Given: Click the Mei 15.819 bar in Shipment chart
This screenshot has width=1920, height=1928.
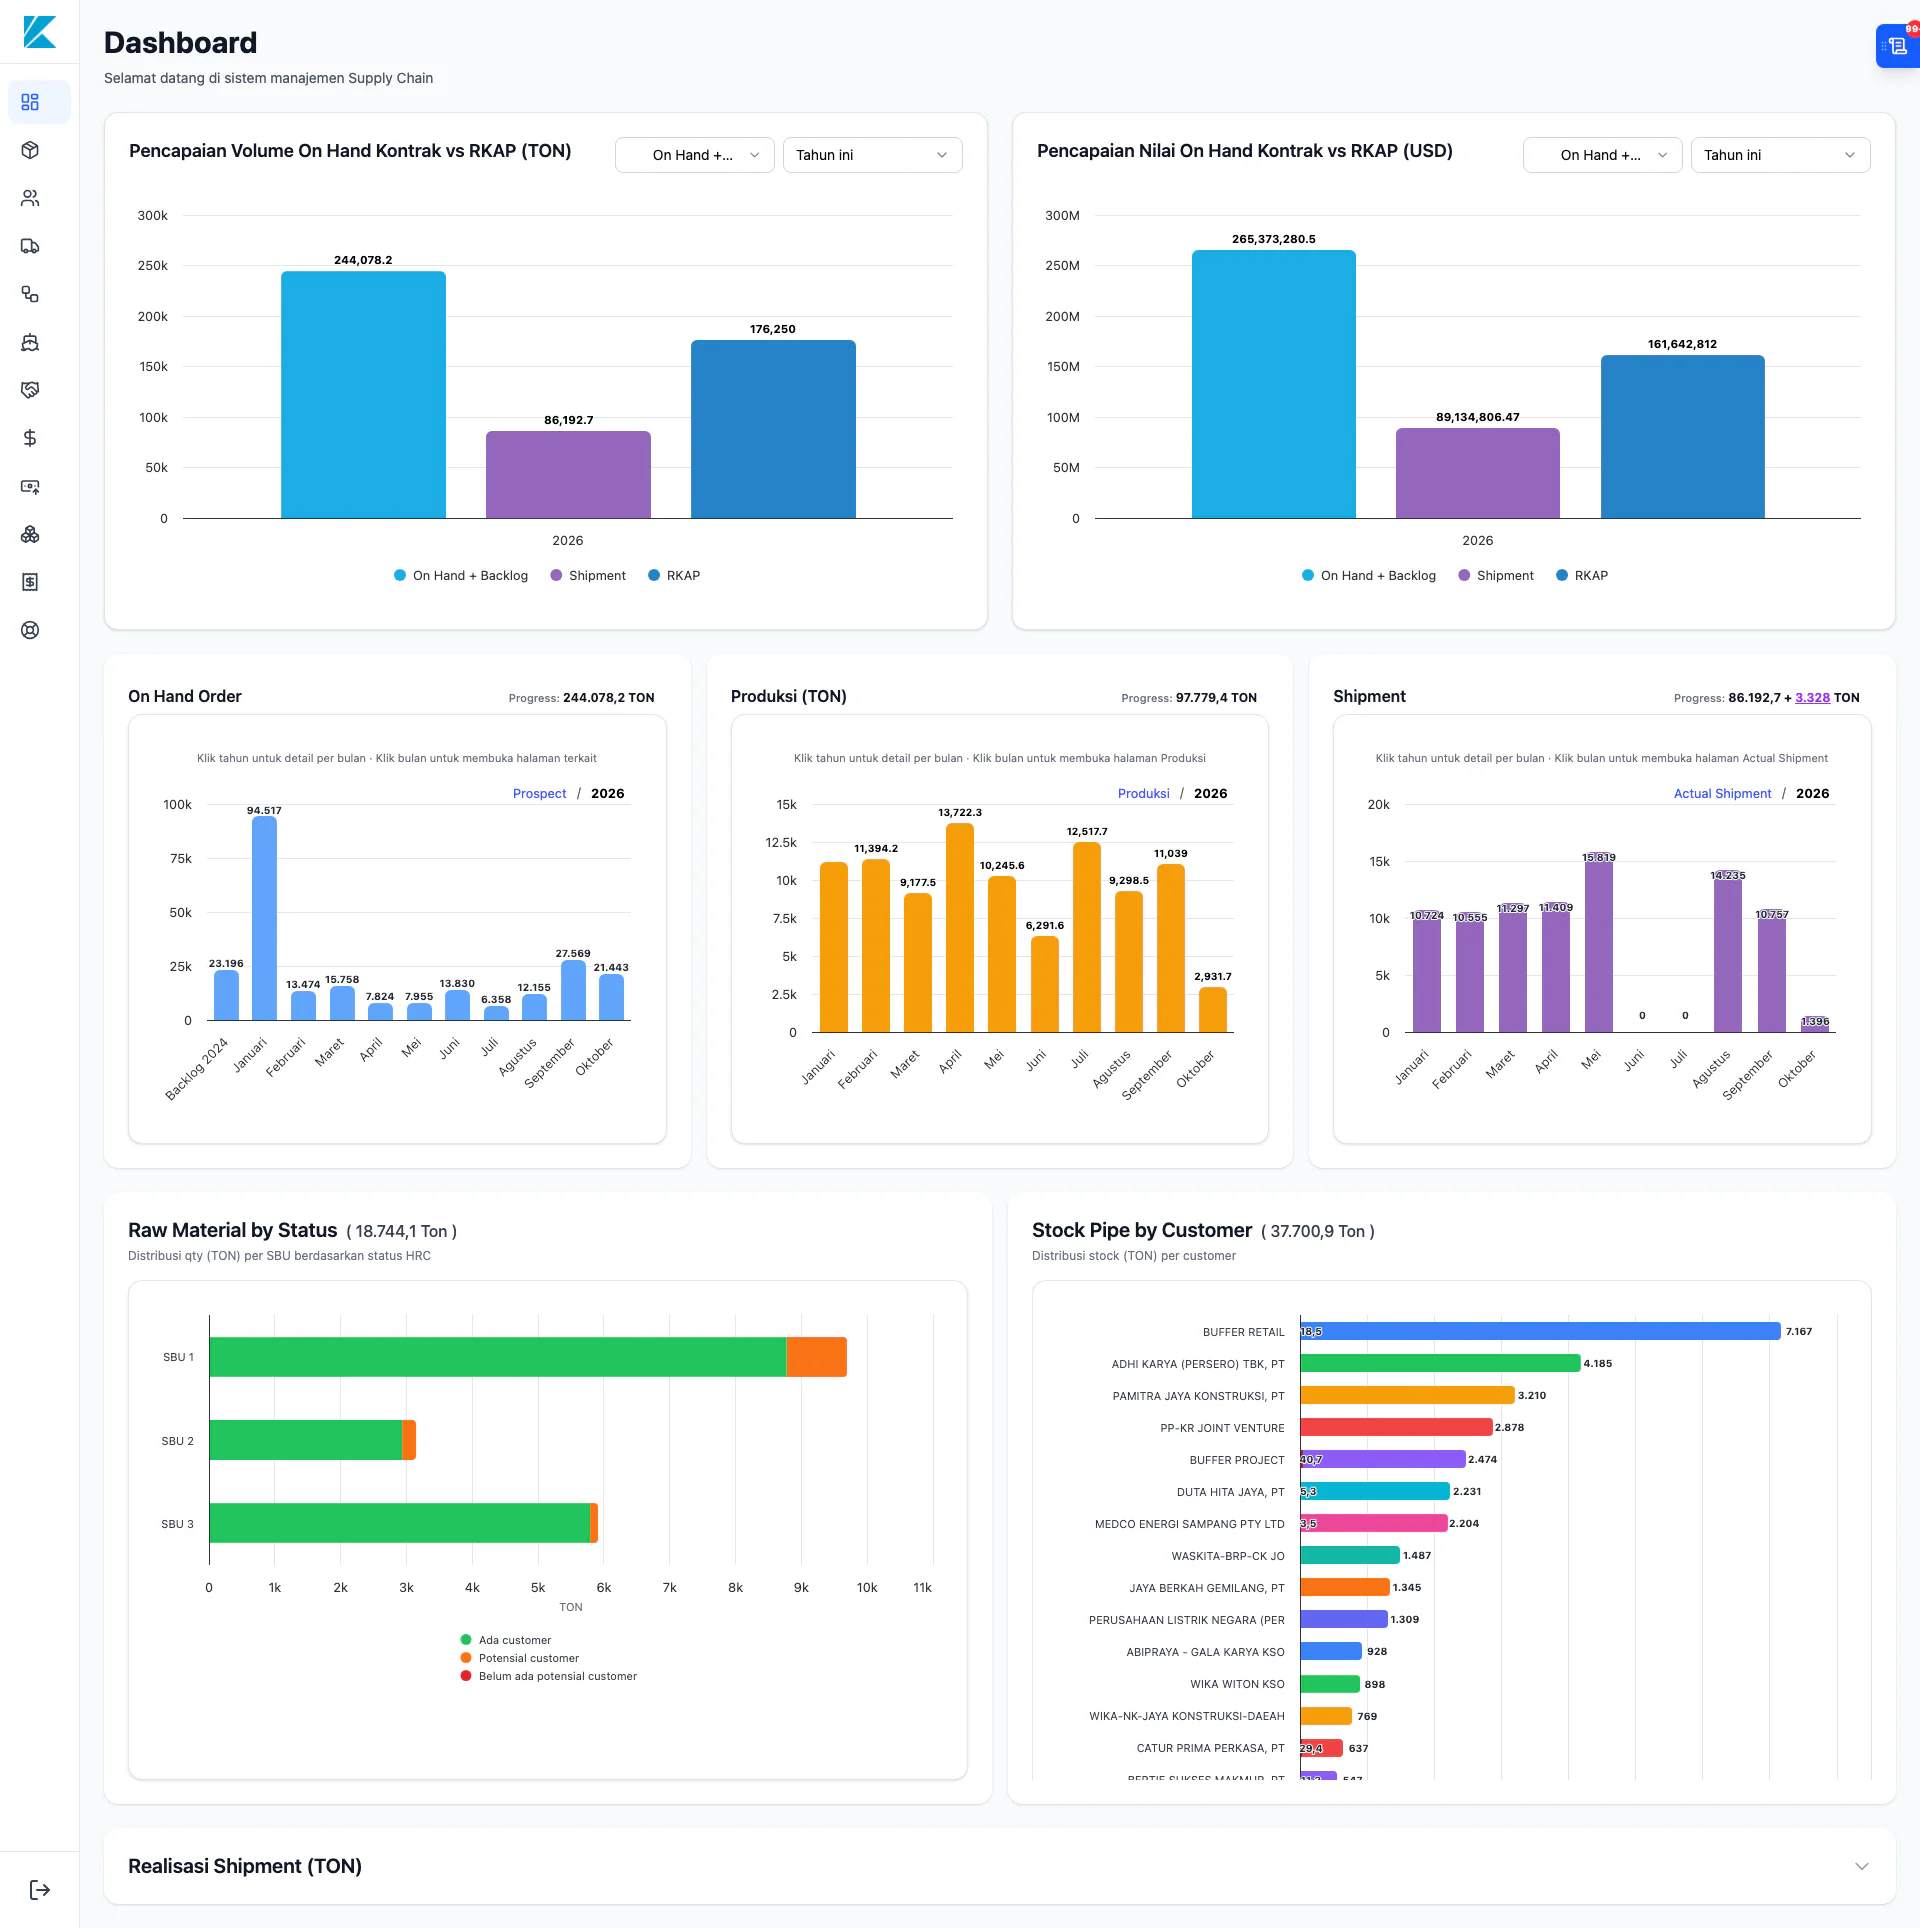Looking at the screenshot, I should (x=1599, y=942).
